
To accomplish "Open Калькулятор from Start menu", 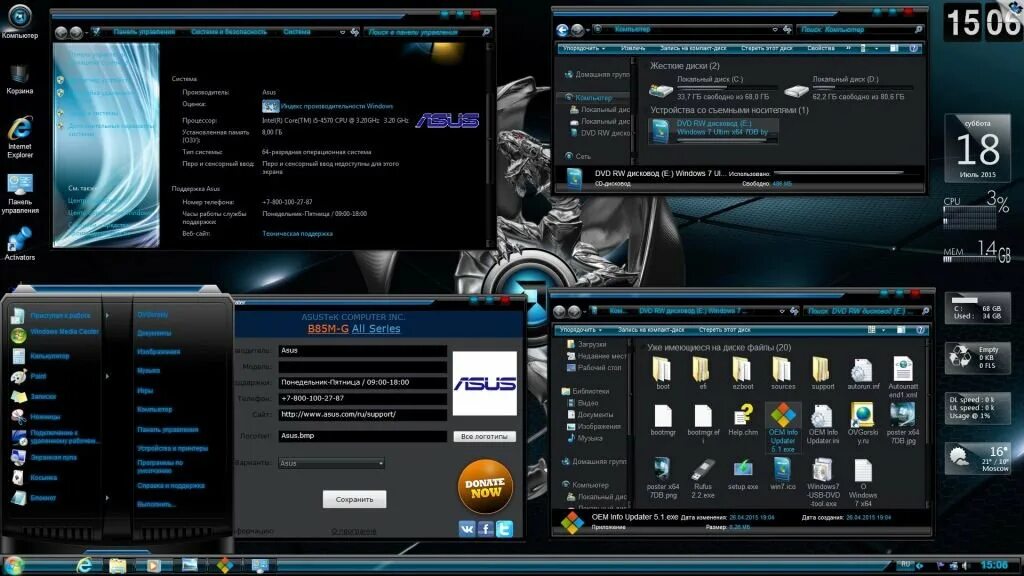I will [41, 356].
